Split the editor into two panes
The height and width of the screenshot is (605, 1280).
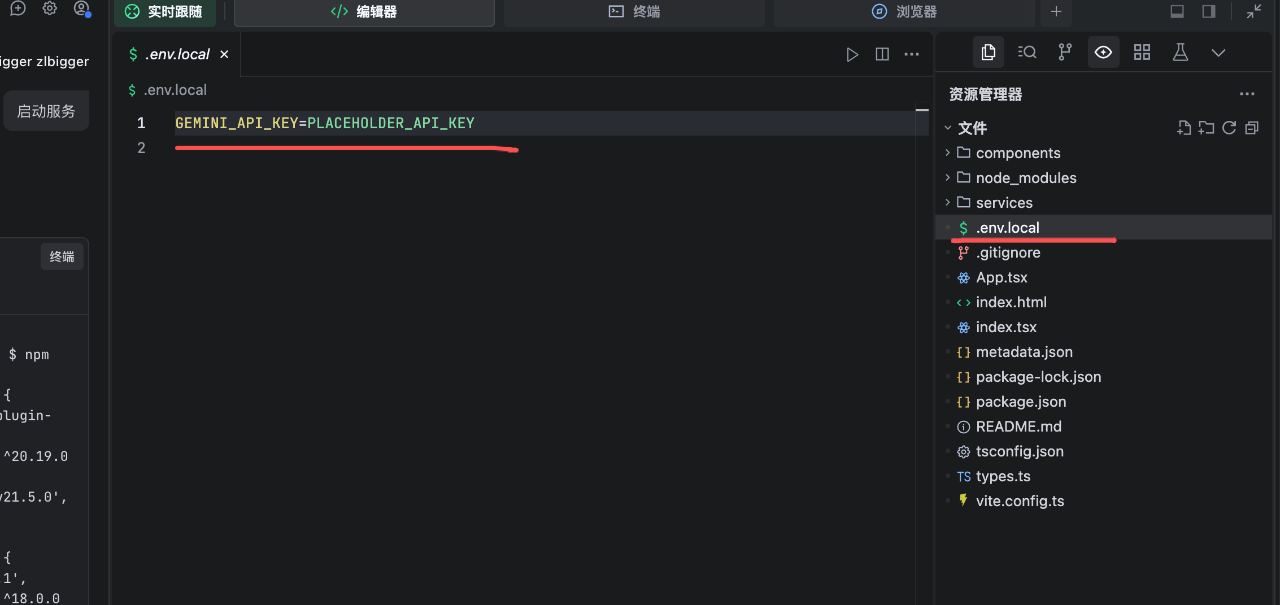coord(882,54)
